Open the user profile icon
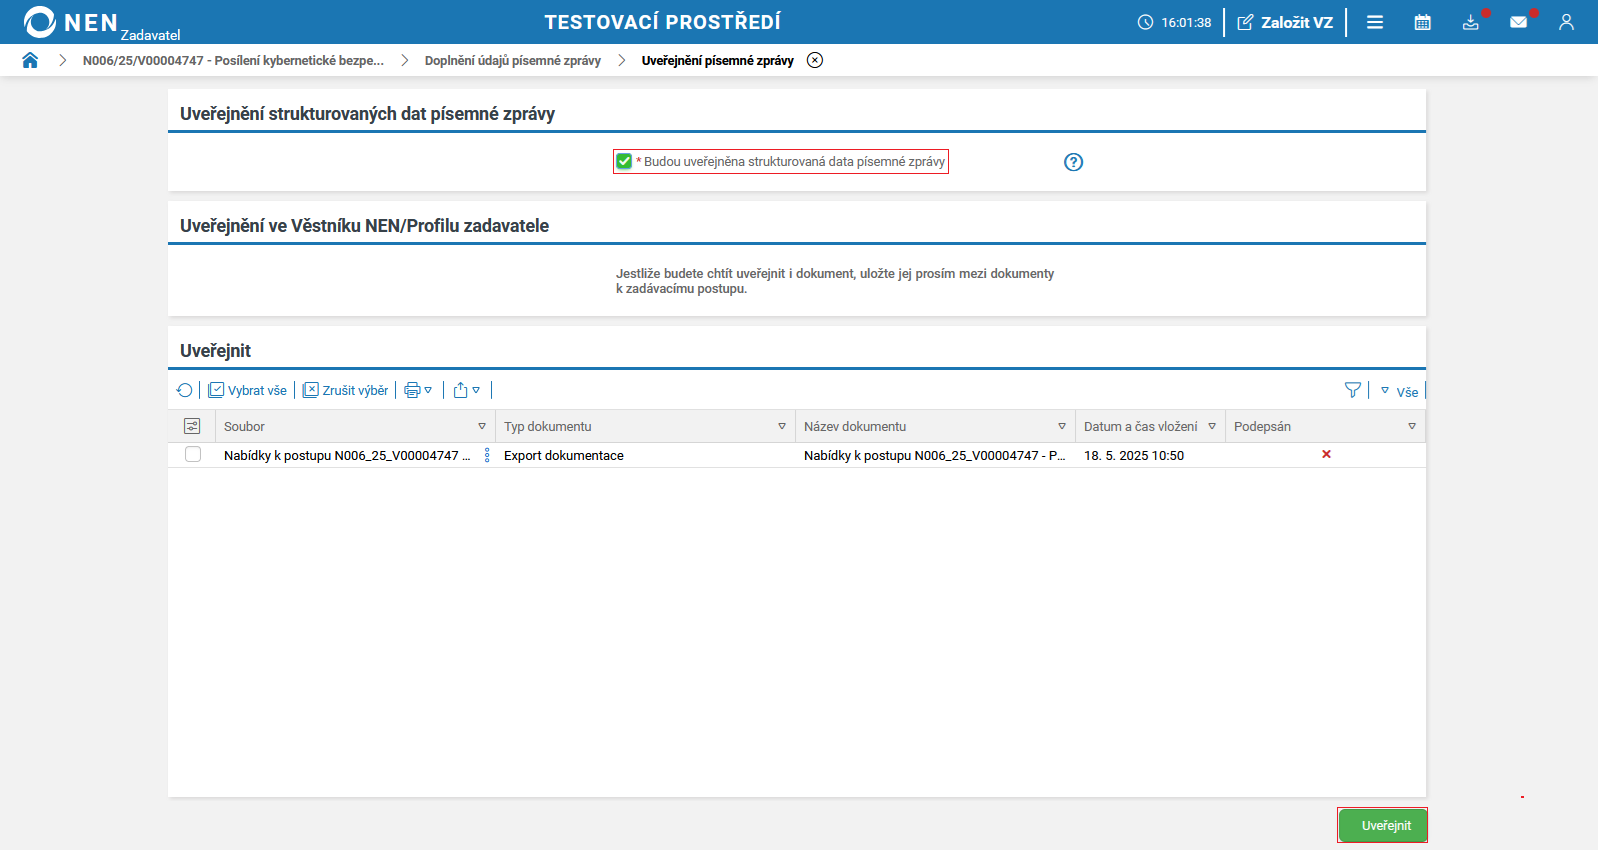This screenshot has width=1598, height=850. tap(1566, 22)
